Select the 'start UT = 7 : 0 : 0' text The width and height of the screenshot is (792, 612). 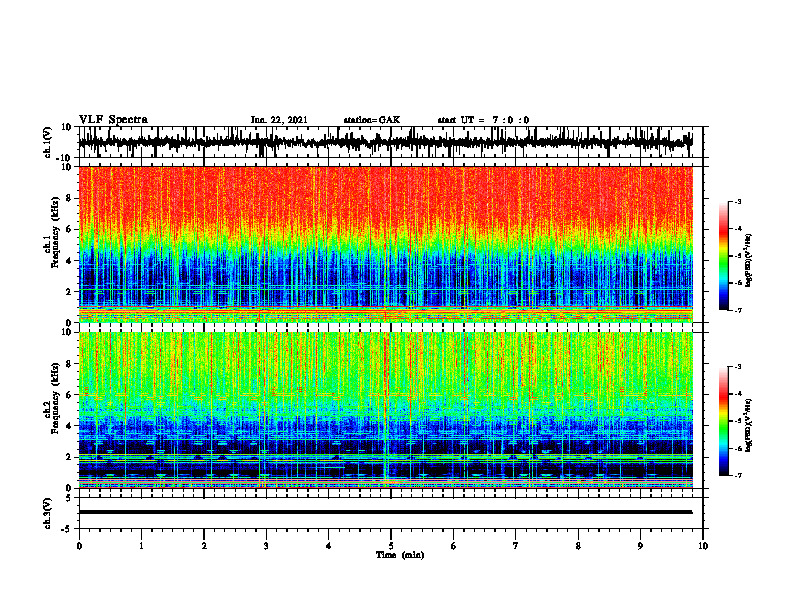pyautogui.click(x=483, y=120)
